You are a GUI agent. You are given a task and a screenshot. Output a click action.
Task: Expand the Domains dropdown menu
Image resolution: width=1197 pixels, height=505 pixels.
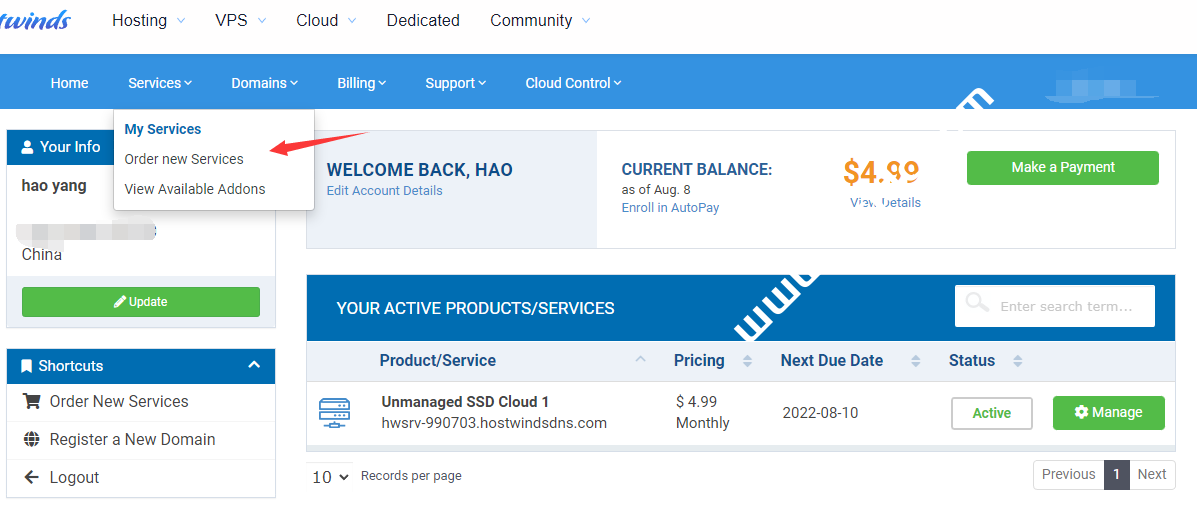tap(264, 83)
